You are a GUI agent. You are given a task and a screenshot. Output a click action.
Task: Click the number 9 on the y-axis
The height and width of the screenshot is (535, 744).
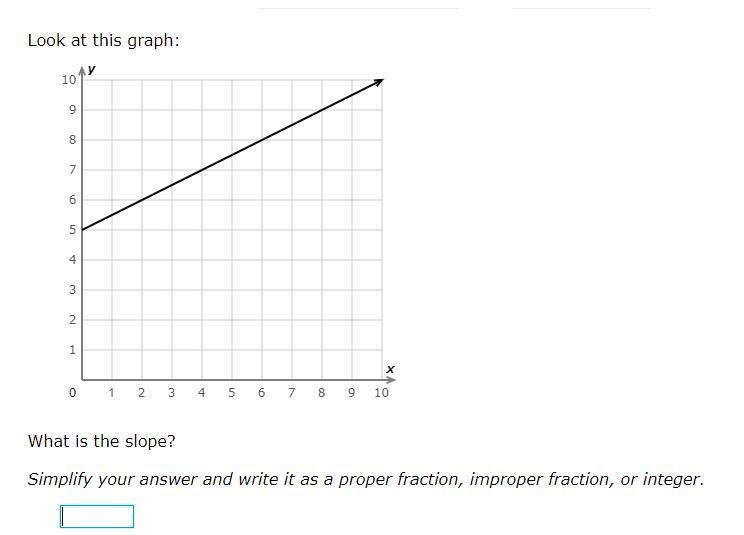pyautogui.click(x=72, y=110)
